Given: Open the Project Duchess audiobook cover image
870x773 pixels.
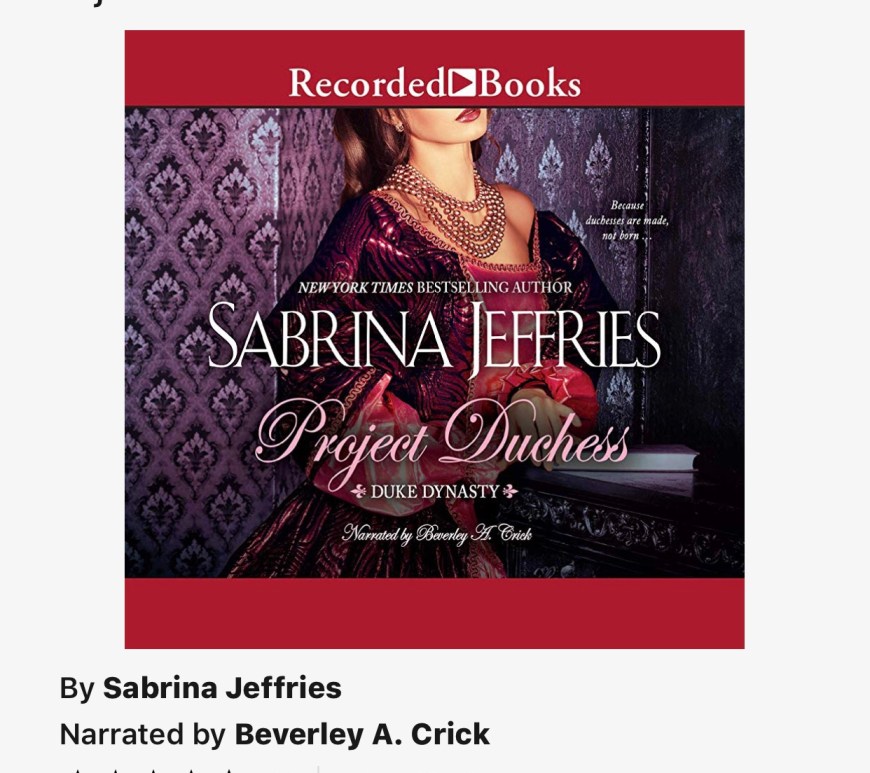Looking at the screenshot, I should 434,339.
